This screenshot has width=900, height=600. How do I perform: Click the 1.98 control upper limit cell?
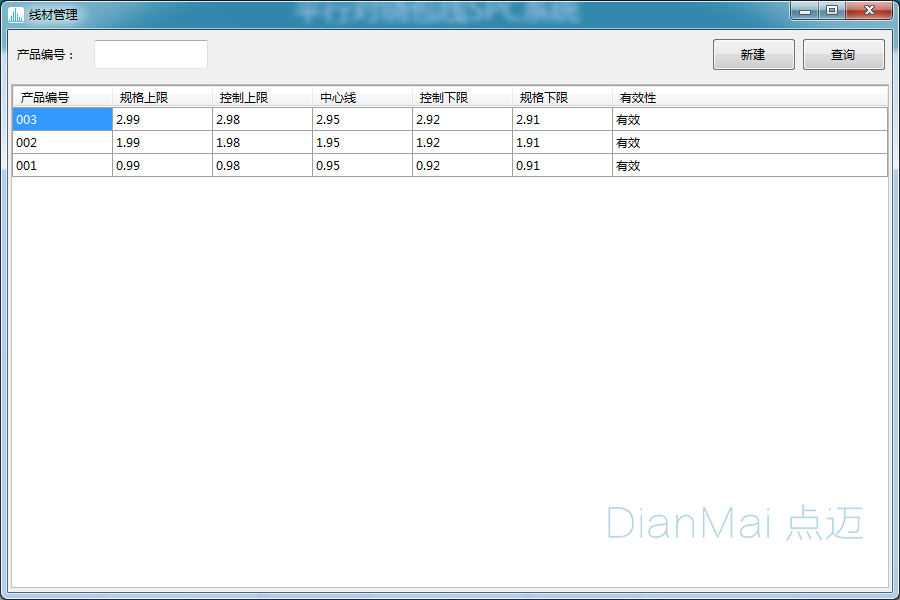pyautogui.click(x=262, y=143)
